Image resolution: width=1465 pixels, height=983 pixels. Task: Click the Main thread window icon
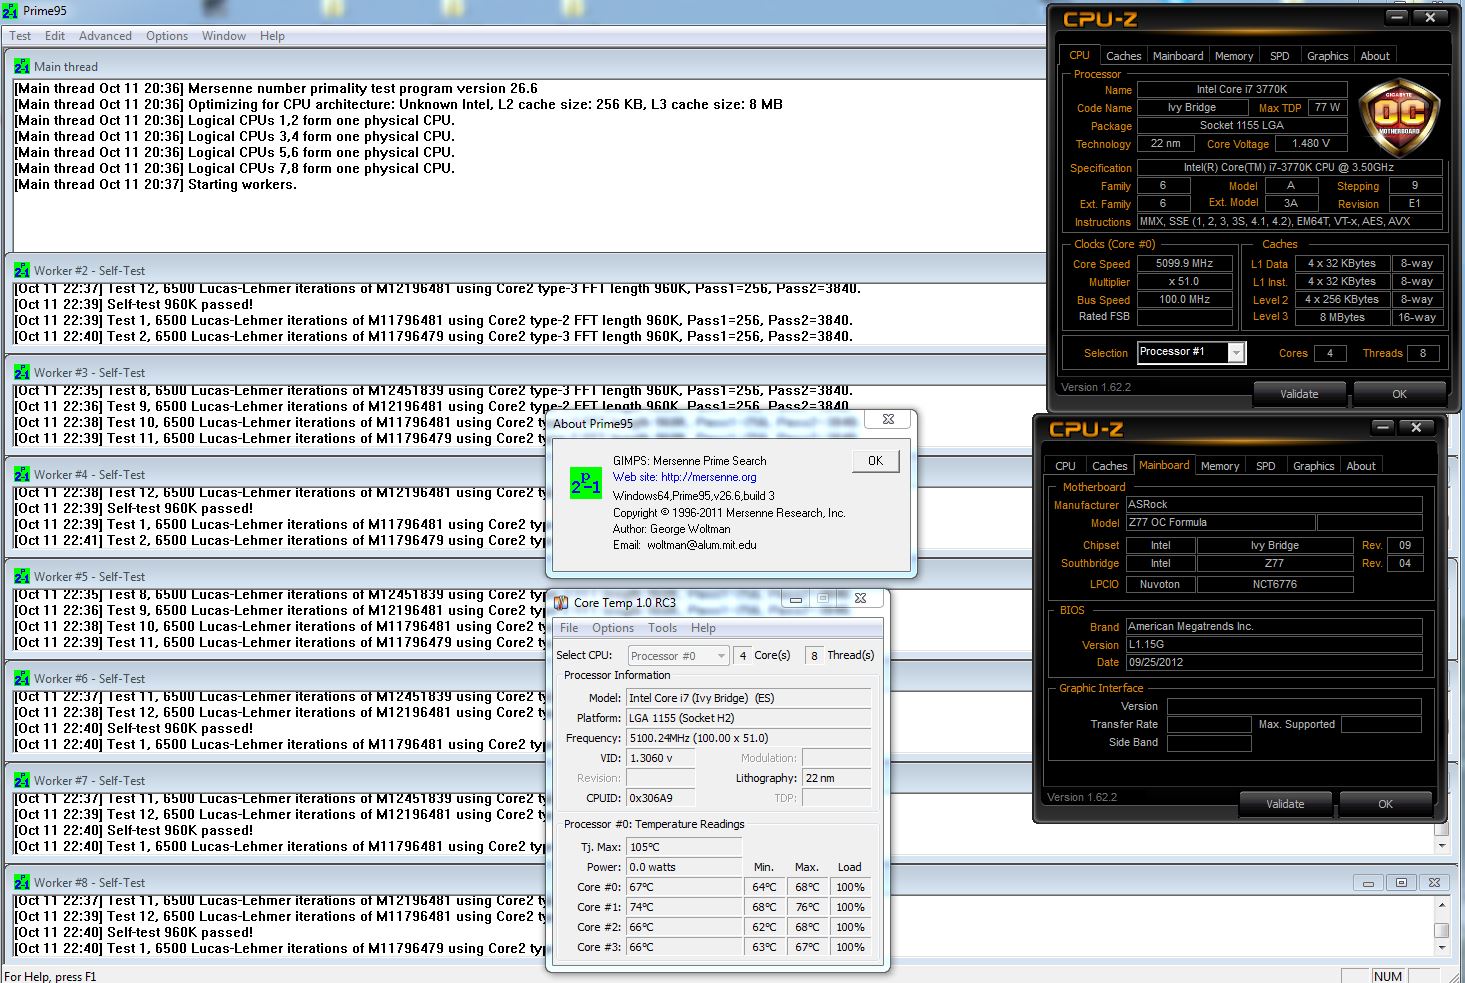22,66
